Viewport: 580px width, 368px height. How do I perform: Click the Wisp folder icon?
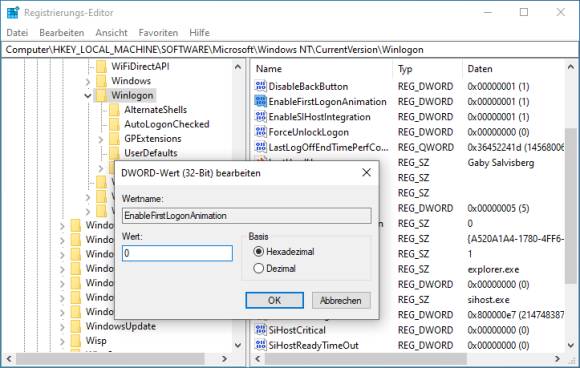[x=76, y=340]
